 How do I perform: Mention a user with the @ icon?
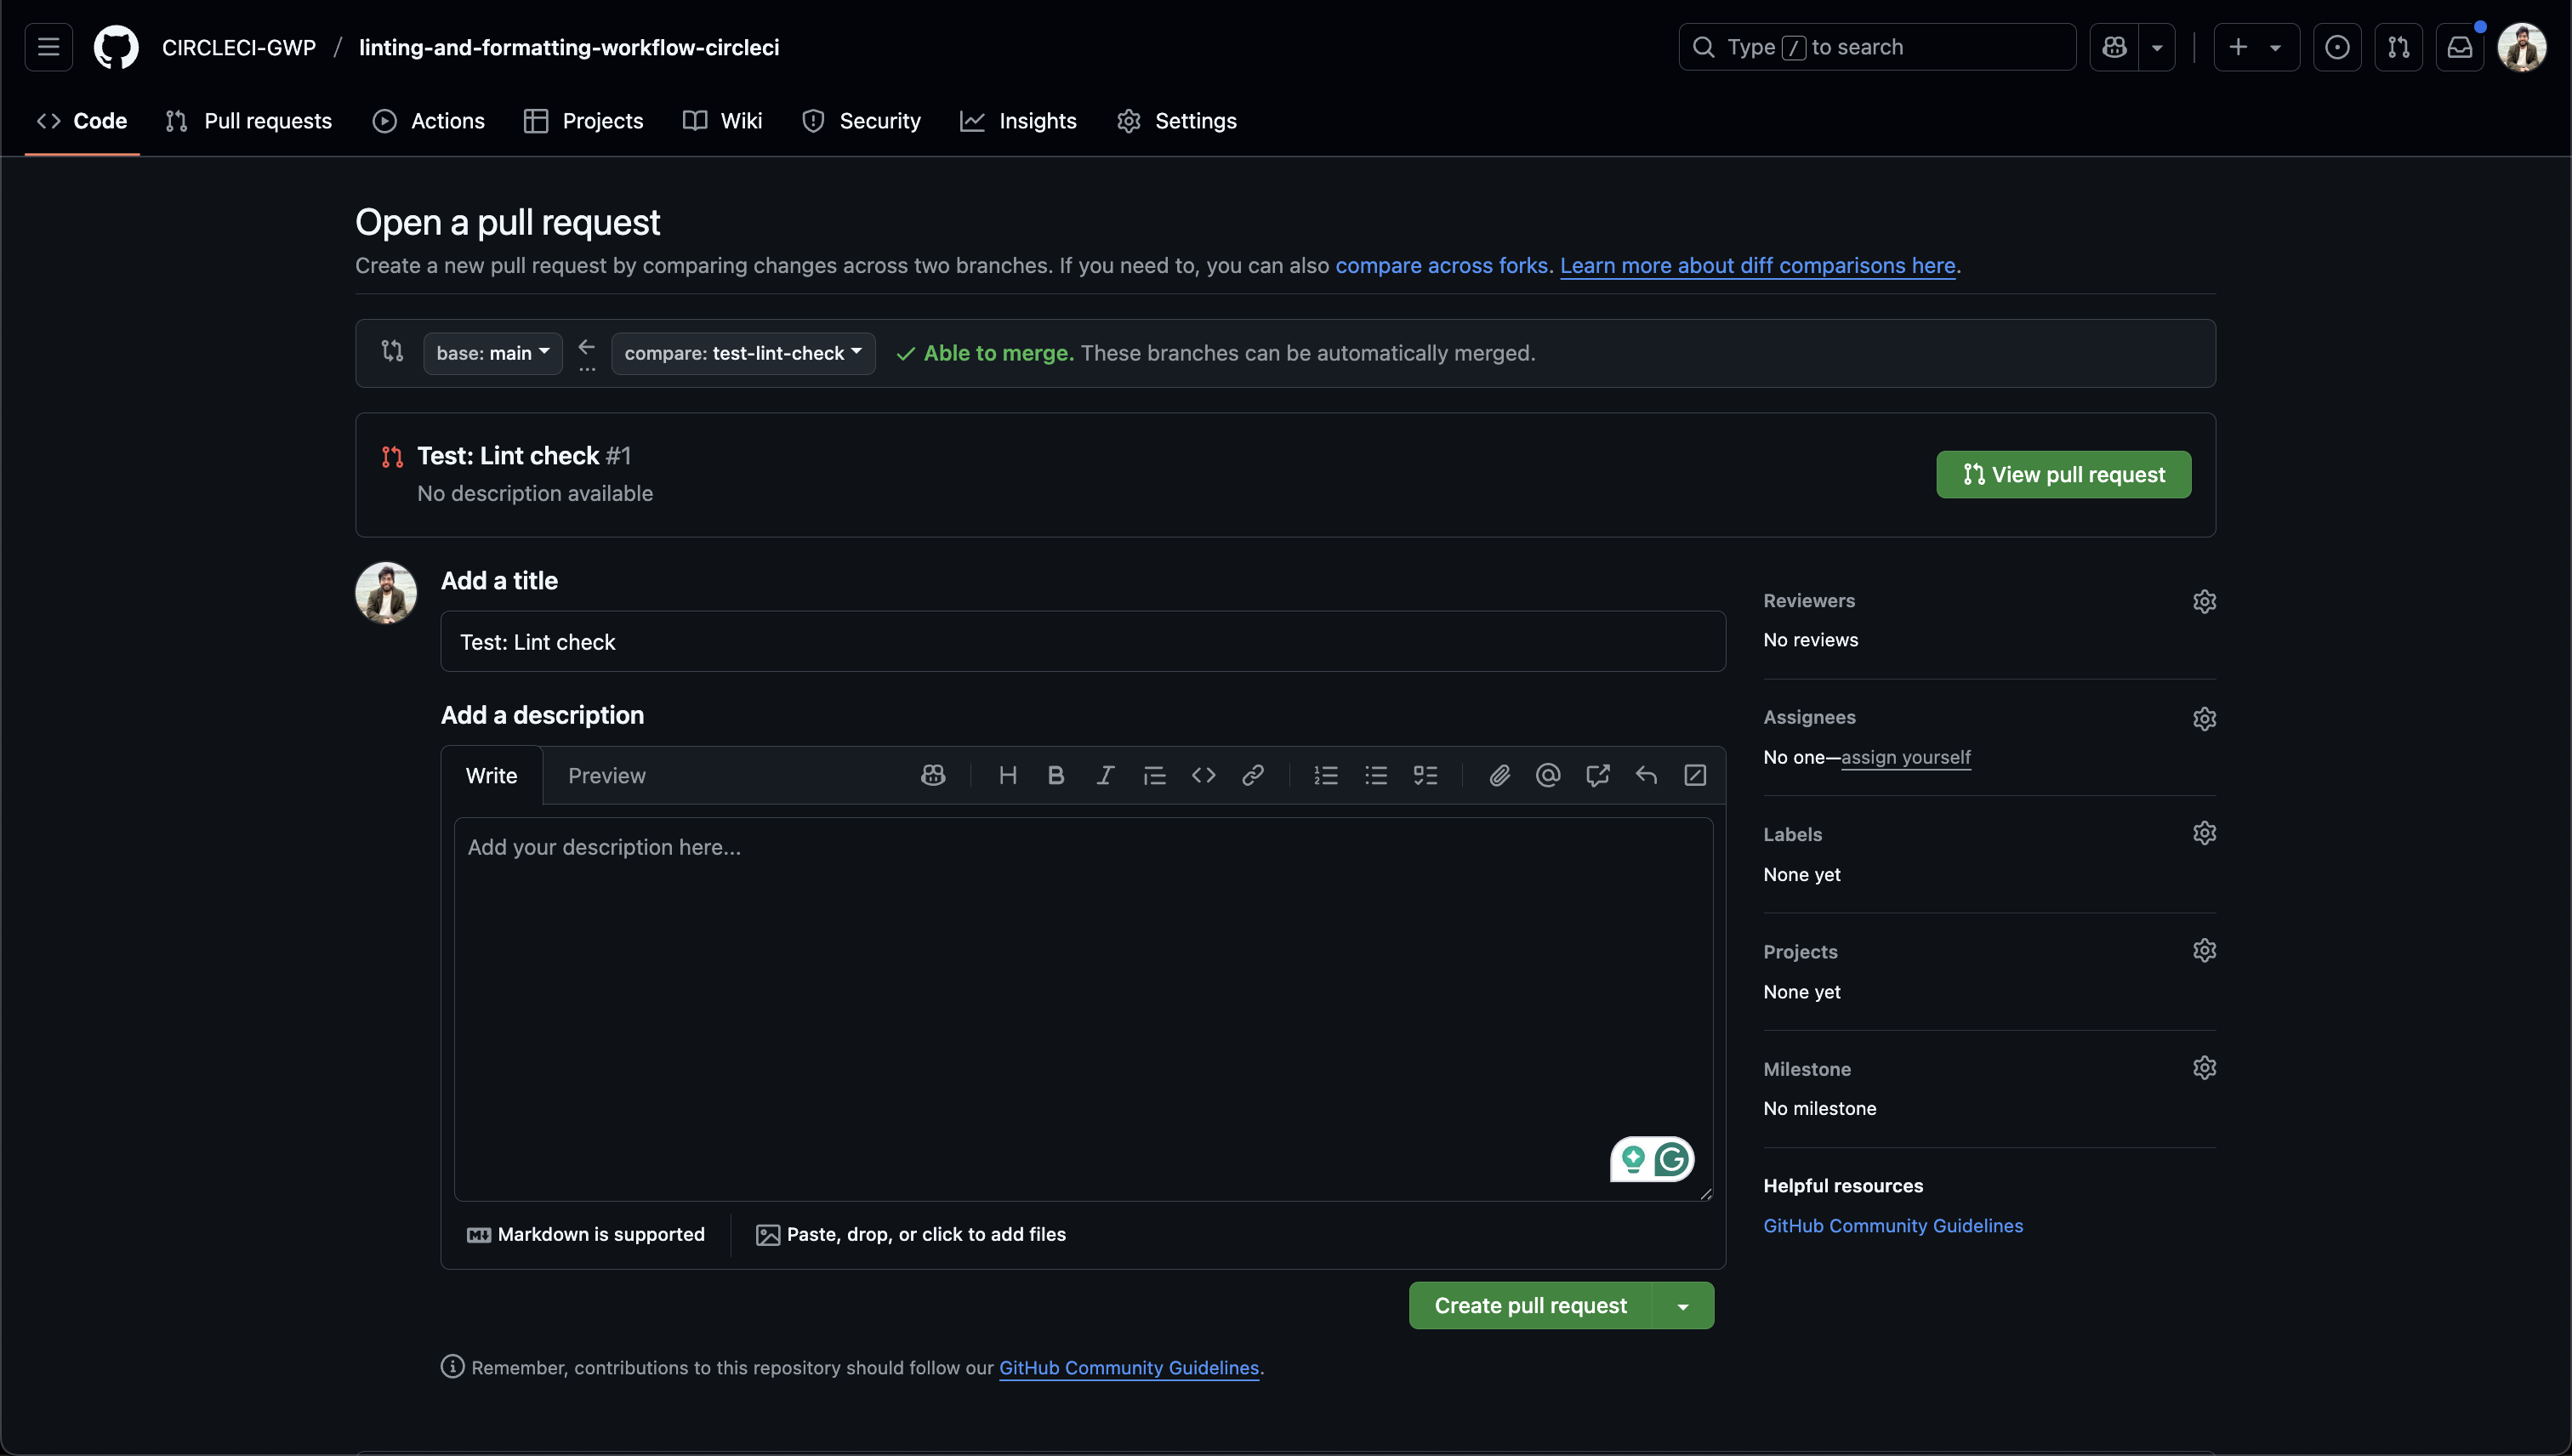(1547, 775)
